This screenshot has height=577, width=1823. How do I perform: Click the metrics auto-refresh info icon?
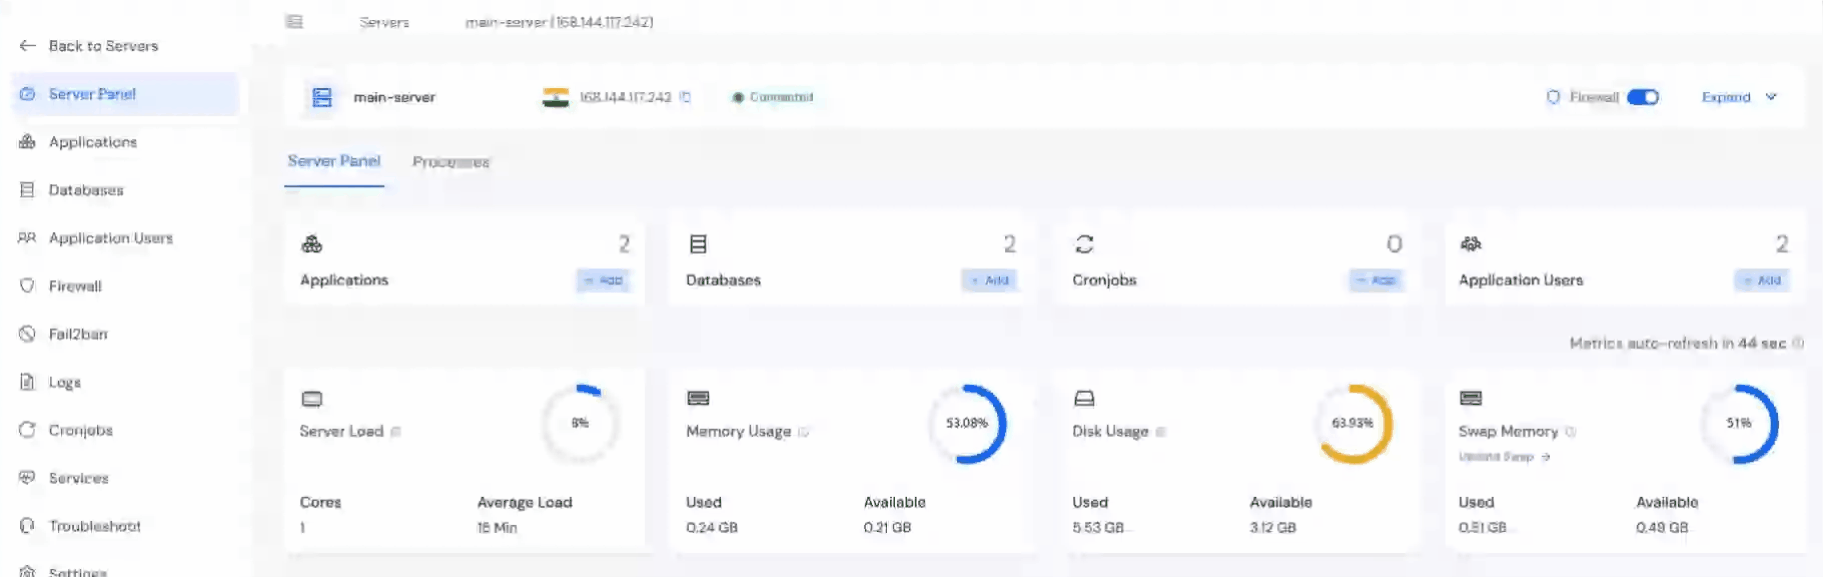pyautogui.click(x=1797, y=343)
